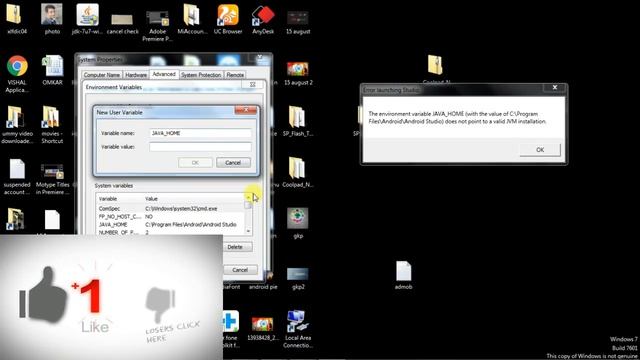Open the MiAccount folder icon
This screenshot has height=360, width=640.
(x=192, y=18)
